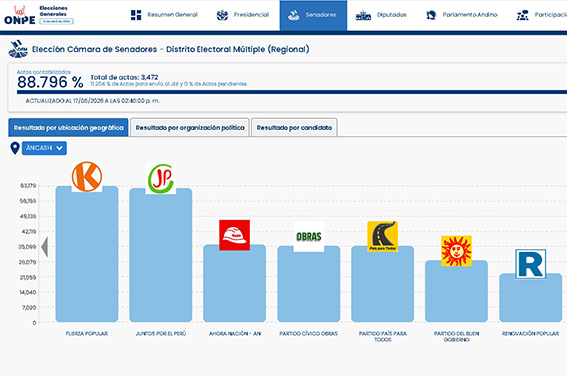Click the Renovación Popular R logo
The height and width of the screenshot is (376, 567).
[530, 264]
